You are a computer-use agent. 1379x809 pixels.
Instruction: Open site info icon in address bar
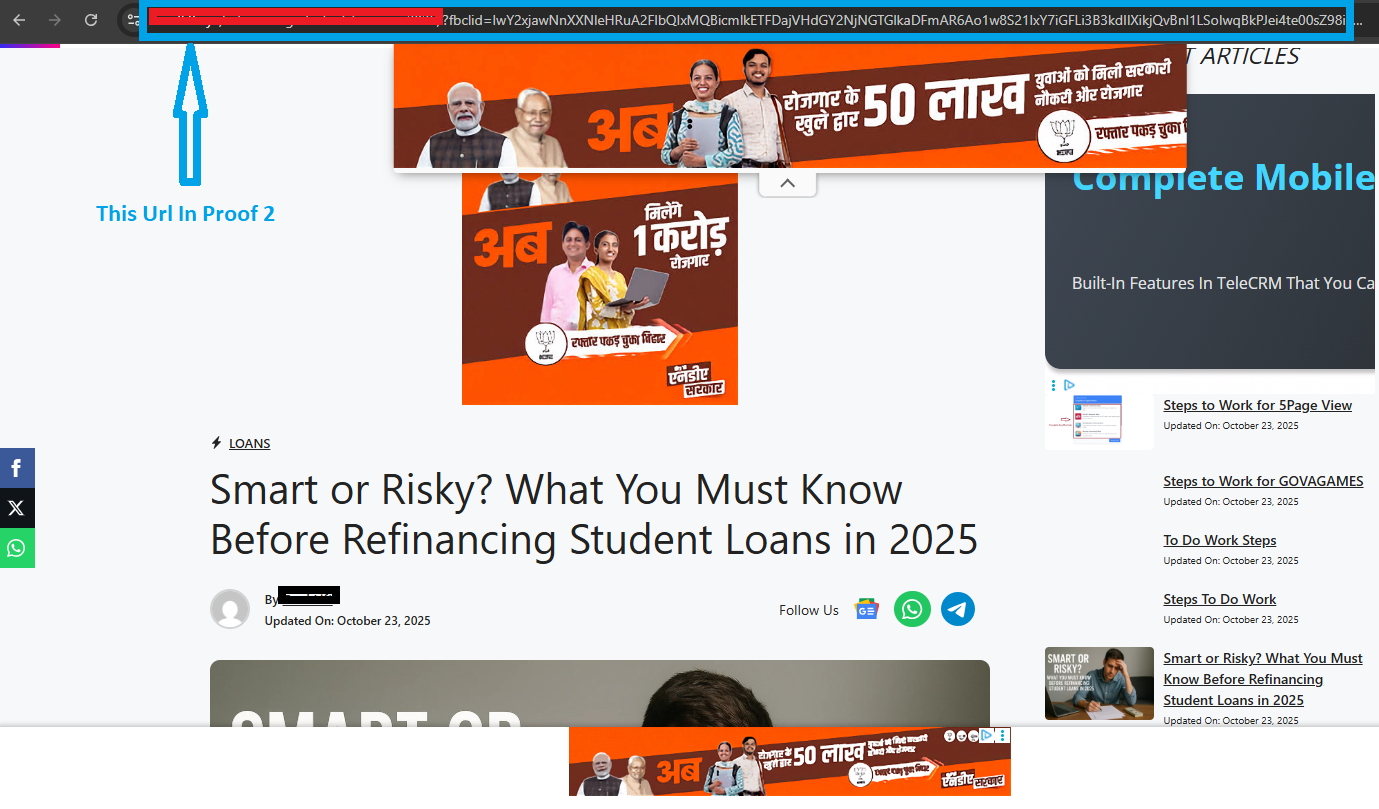click(132, 20)
